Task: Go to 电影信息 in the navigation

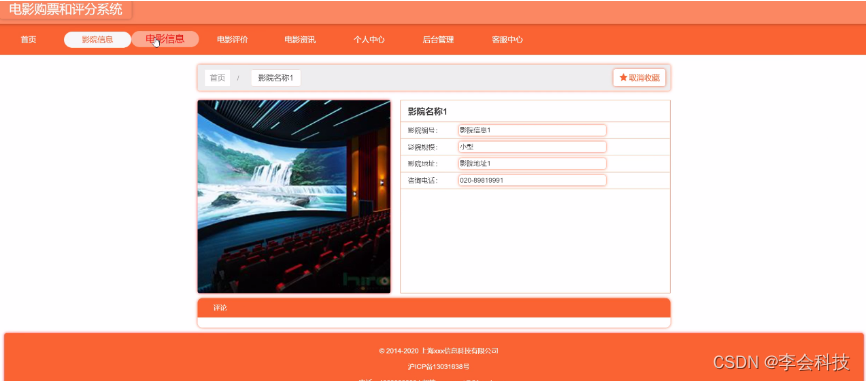Action: pyautogui.click(x=165, y=39)
